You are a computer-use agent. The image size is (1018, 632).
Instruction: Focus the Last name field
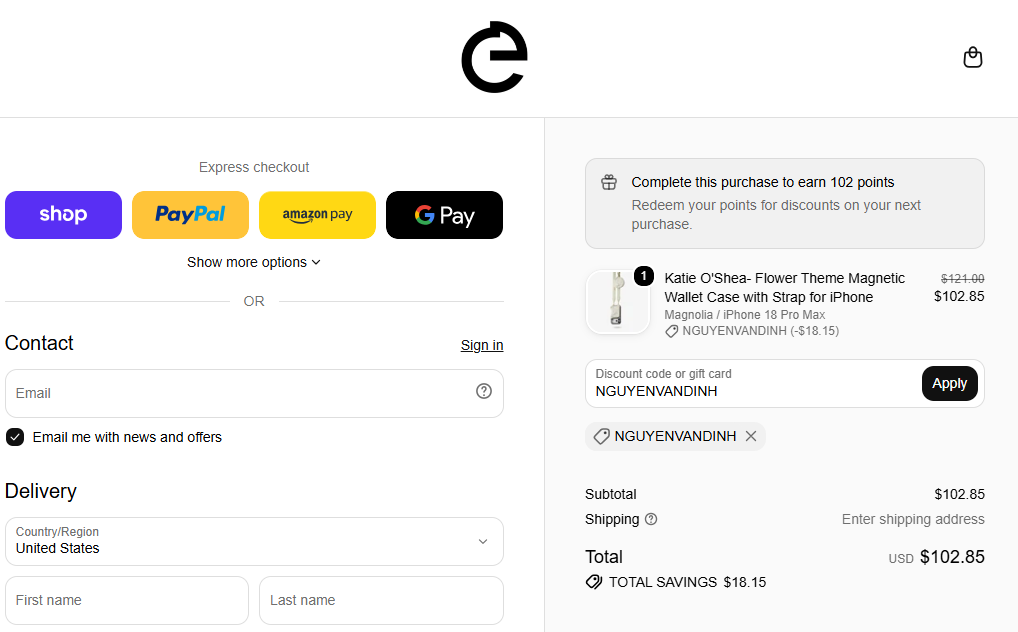pos(382,601)
